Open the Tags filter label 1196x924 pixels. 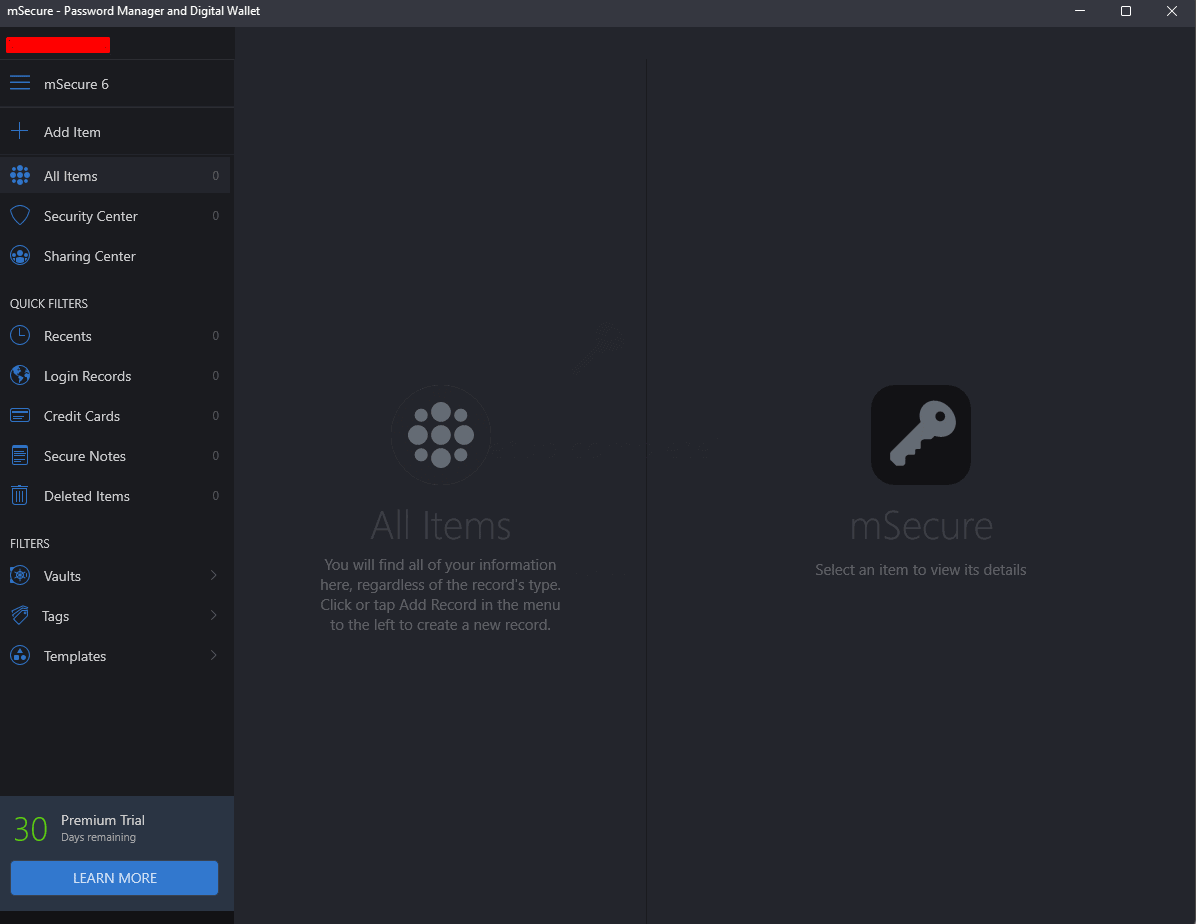[56, 617]
